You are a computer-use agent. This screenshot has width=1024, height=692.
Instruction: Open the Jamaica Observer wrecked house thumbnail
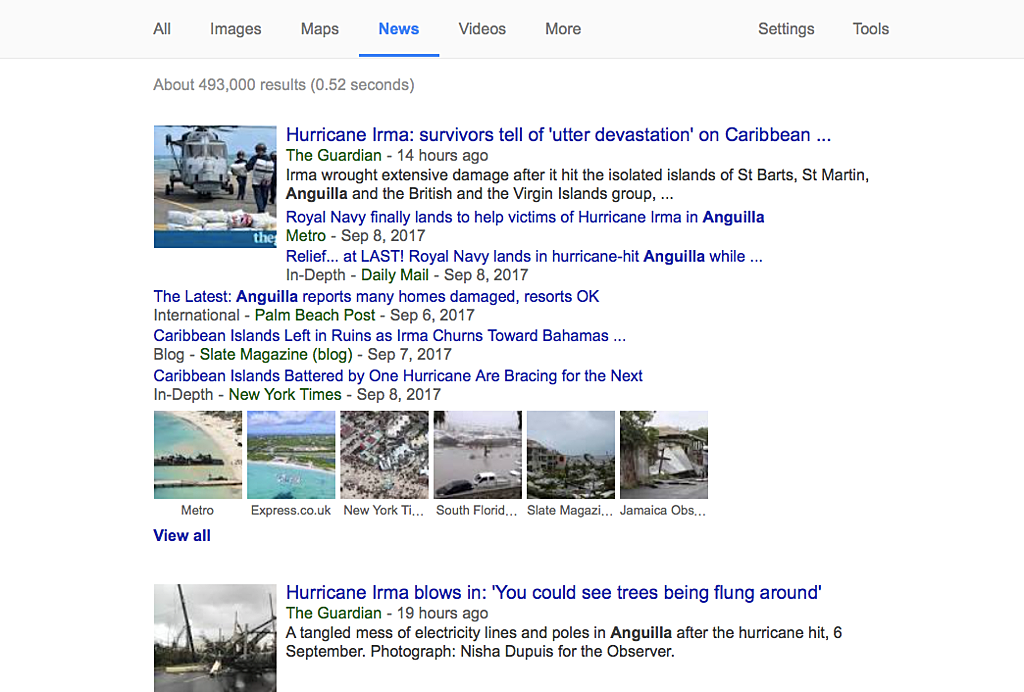(664, 455)
